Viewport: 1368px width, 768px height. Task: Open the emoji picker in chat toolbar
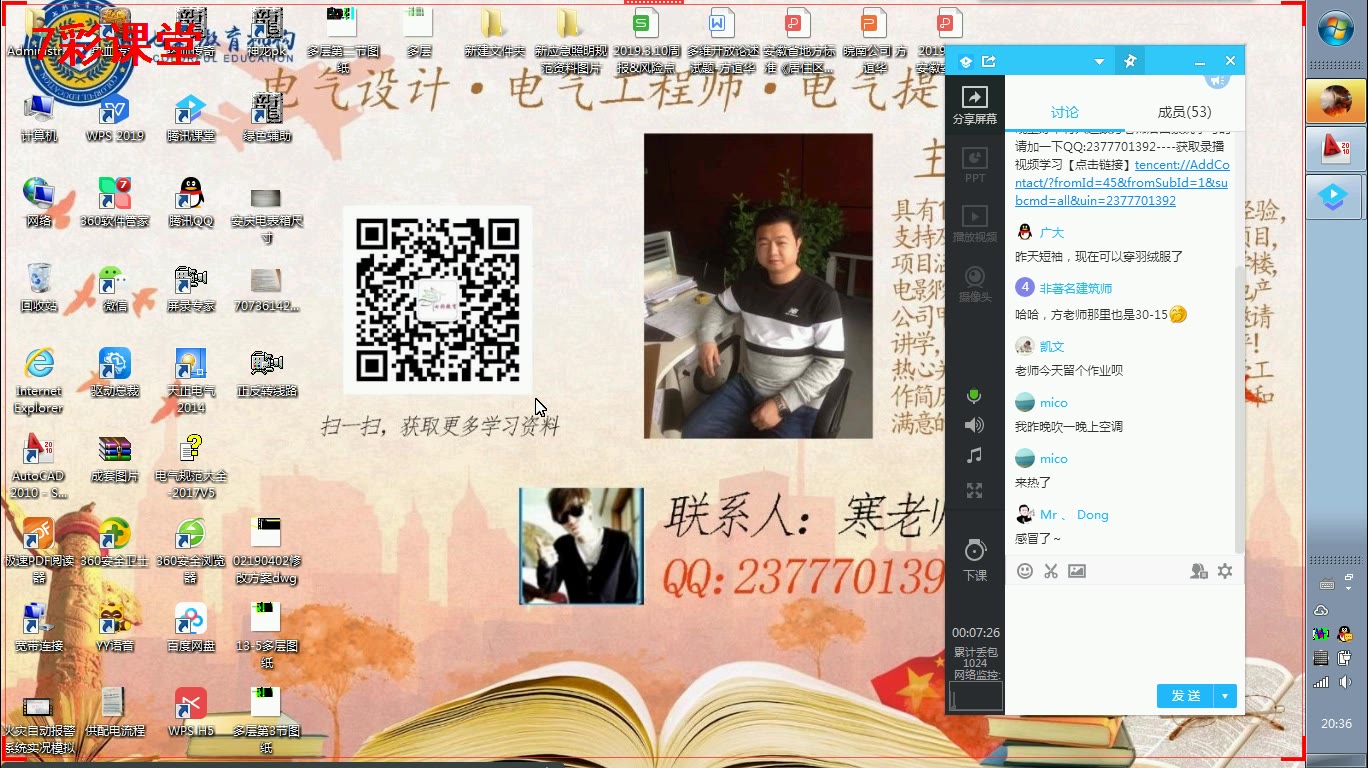tap(1025, 571)
